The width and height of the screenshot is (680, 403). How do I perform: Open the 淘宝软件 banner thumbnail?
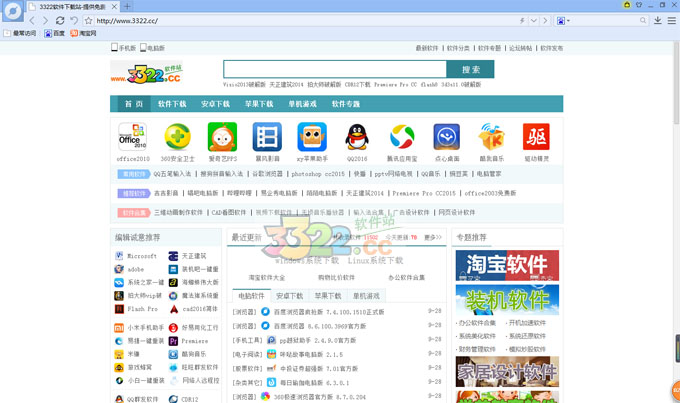[x=507, y=265]
